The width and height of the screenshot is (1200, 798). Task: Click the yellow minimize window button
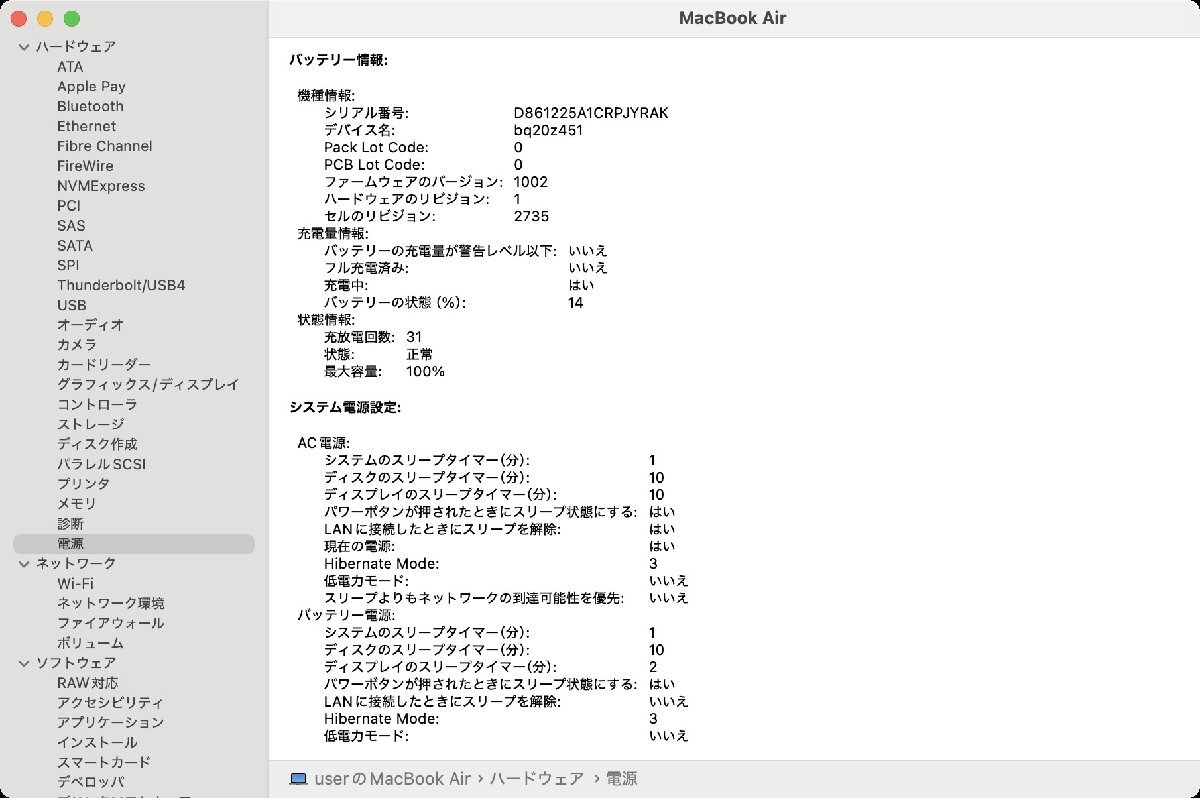click(x=45, y=19)
